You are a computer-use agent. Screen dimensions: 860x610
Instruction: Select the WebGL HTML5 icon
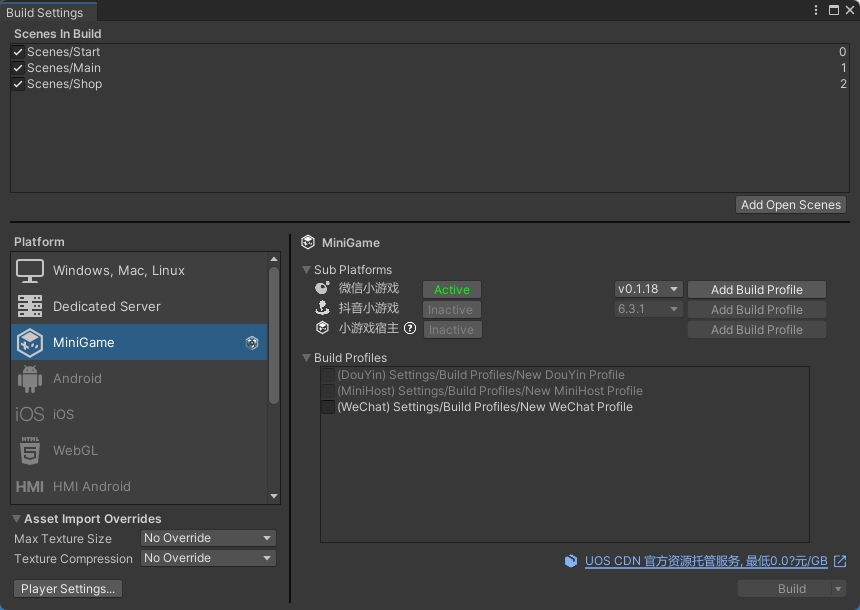pyautogui.click(x=30, y=451)
